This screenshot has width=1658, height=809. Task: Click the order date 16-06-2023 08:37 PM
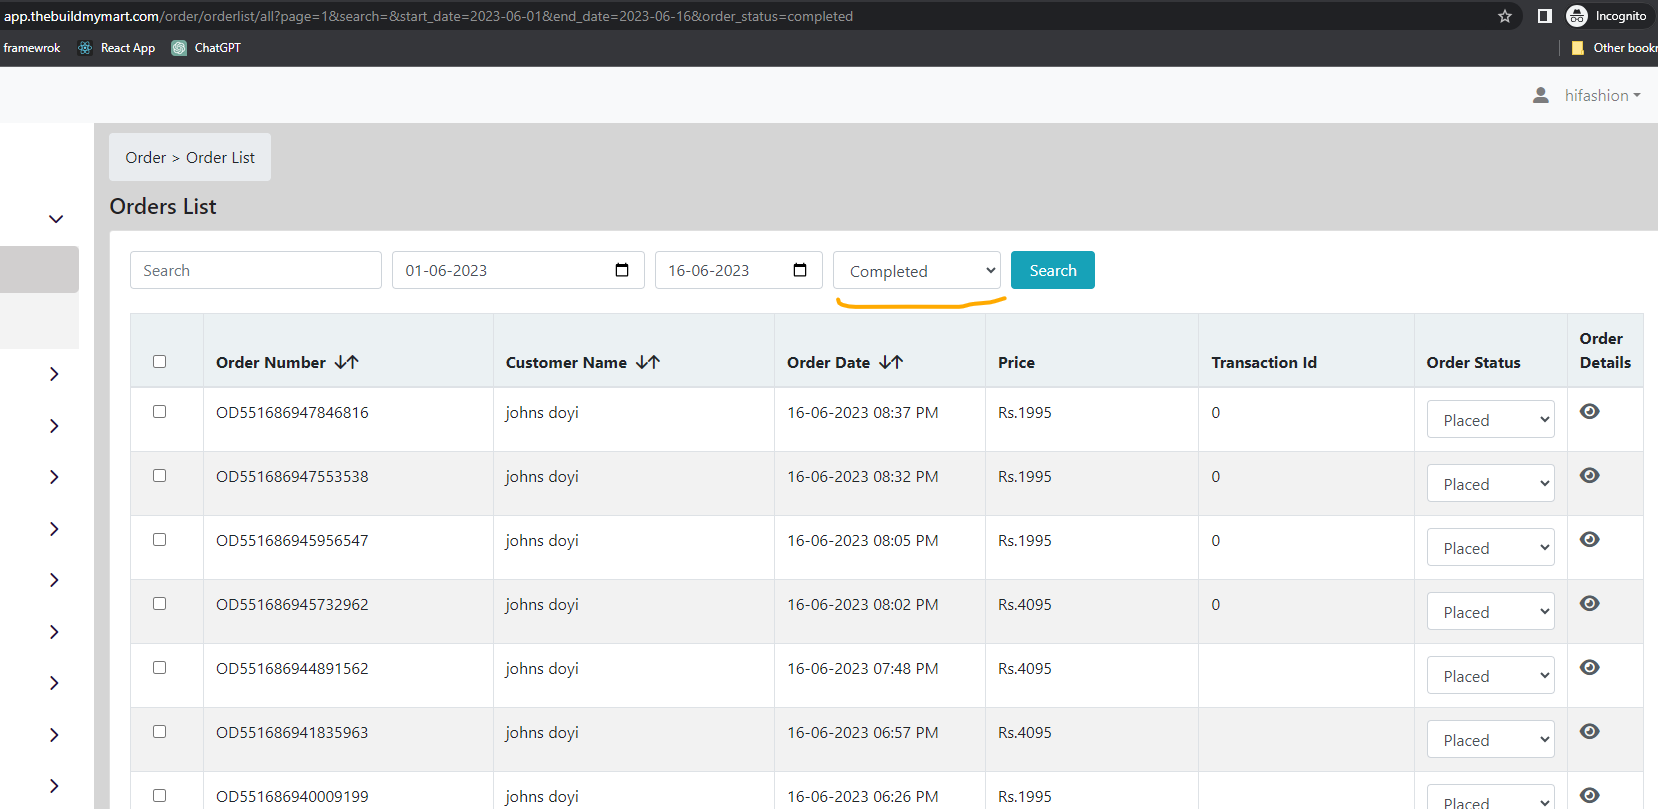point(863,412)
